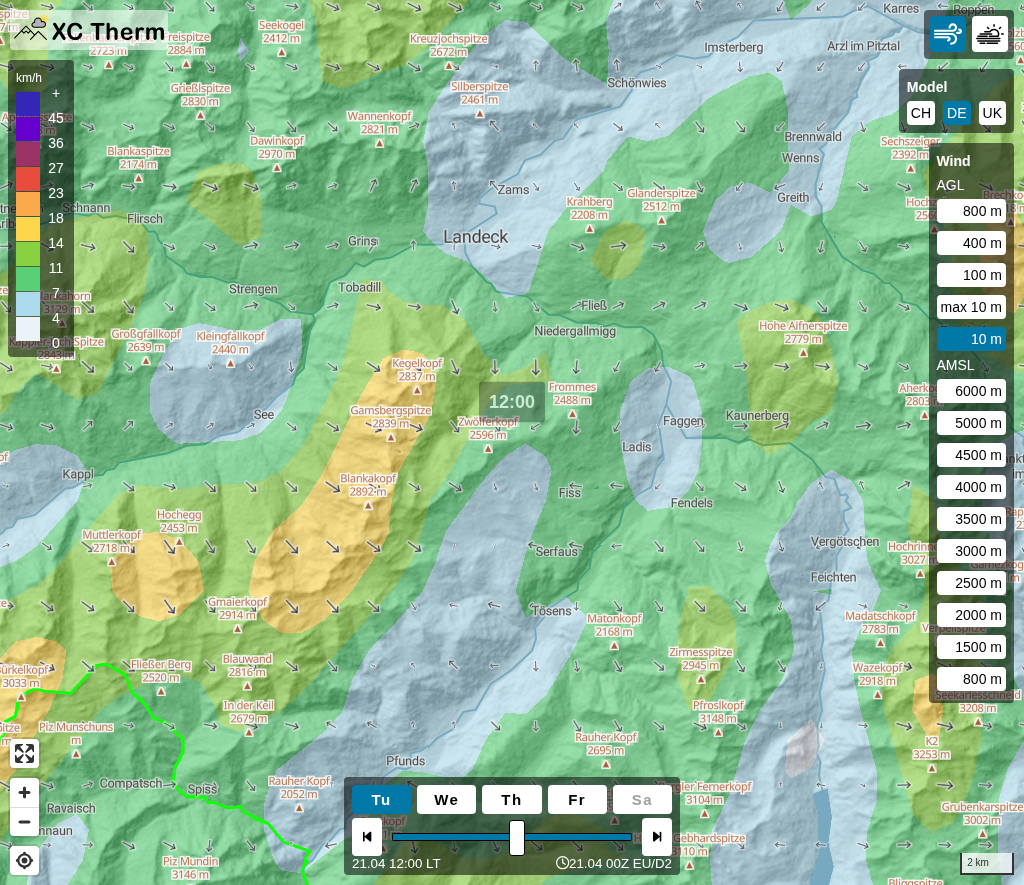
Task: Zoom out of the map
Action: (x=25, y=822)
